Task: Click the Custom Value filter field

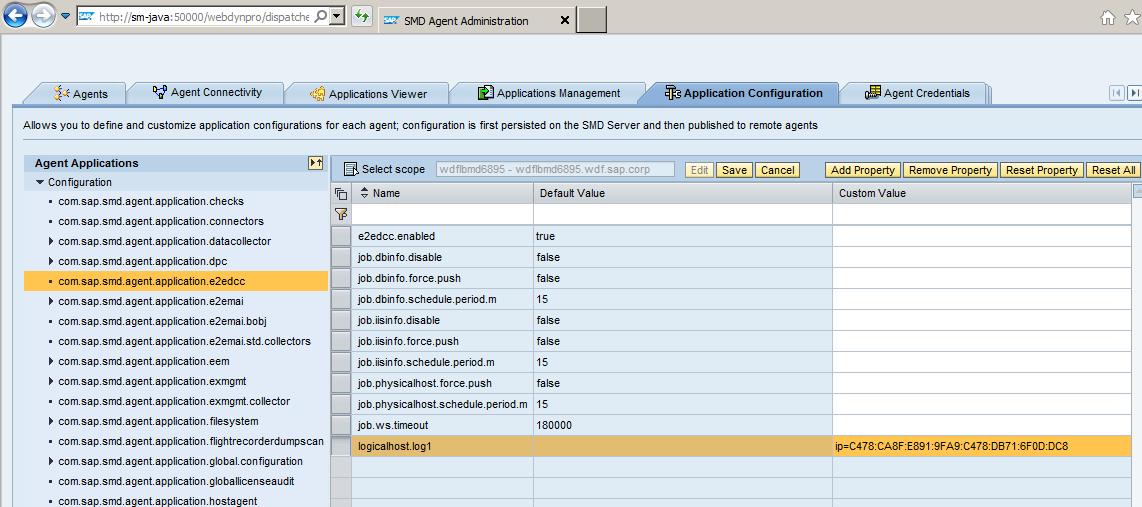Action: [982, 213]
